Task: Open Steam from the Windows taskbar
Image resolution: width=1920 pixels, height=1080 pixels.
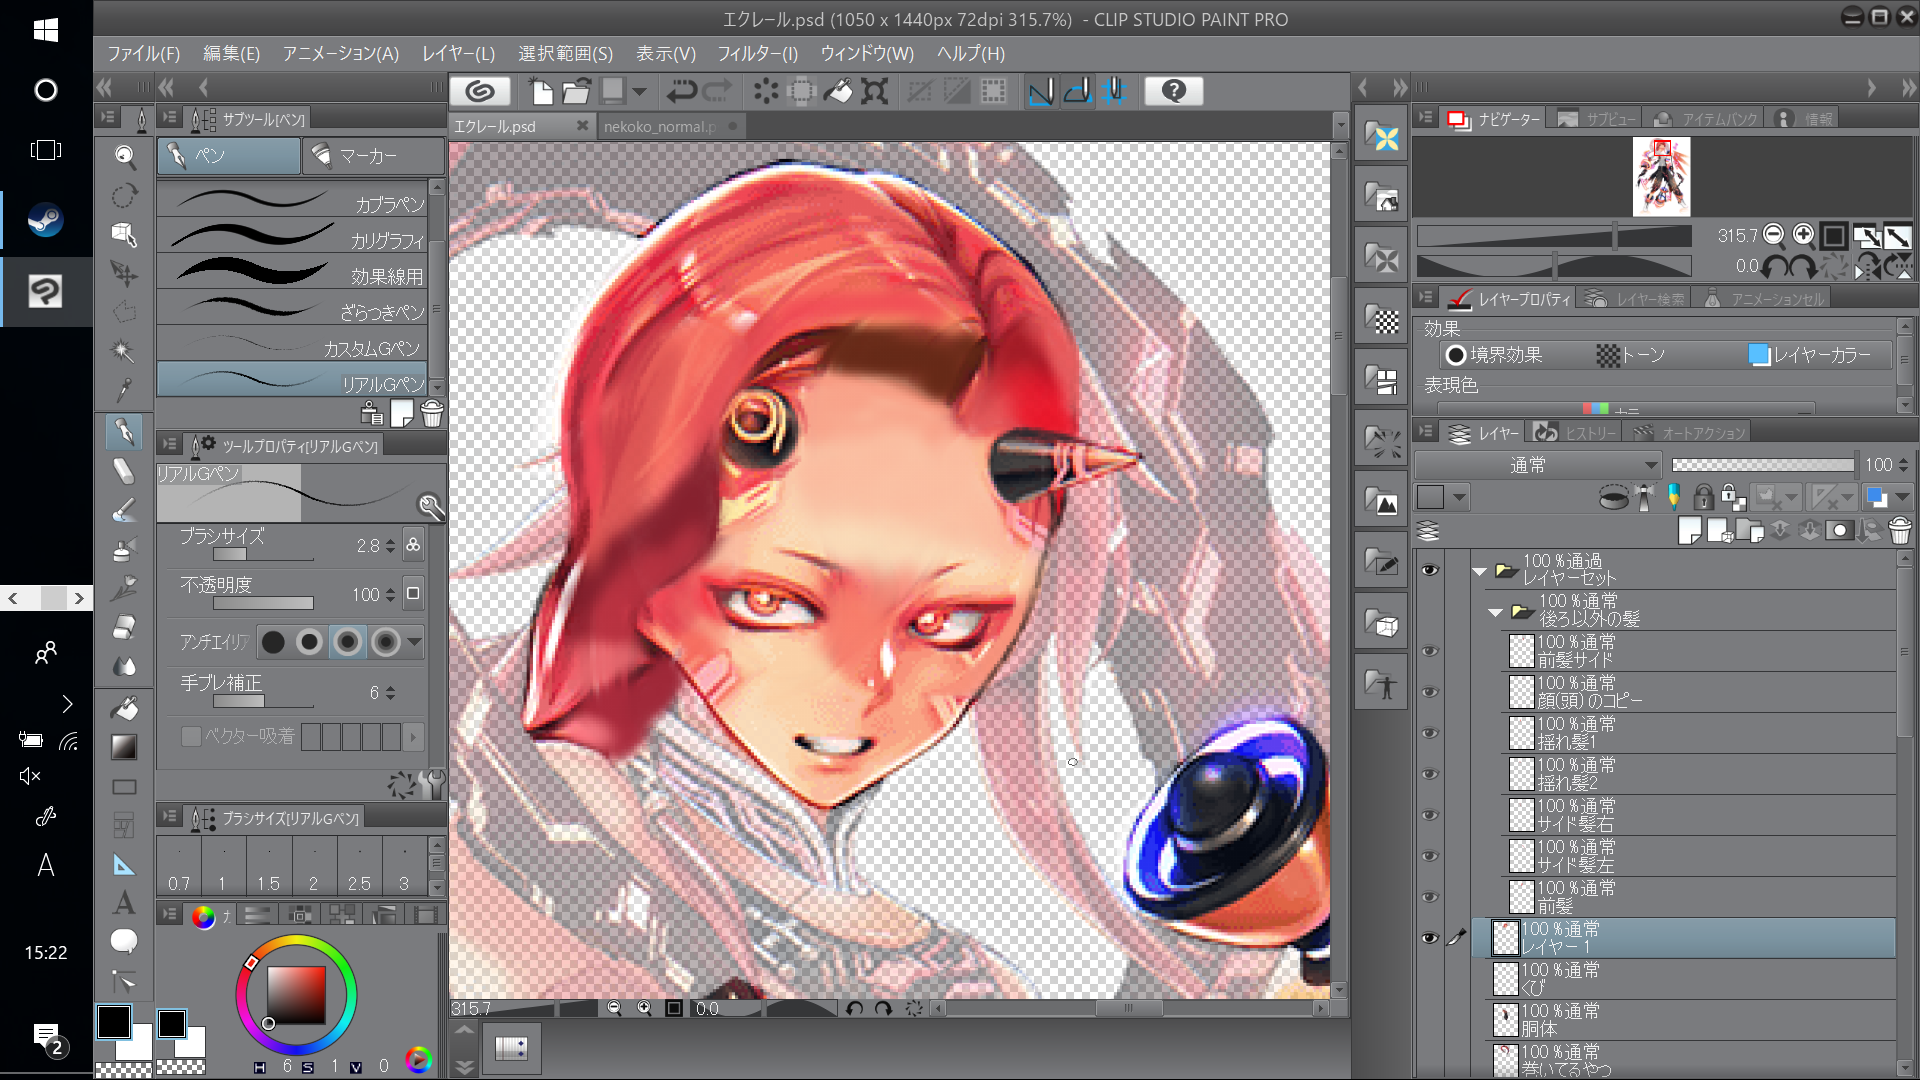Action: pos(46,219)
